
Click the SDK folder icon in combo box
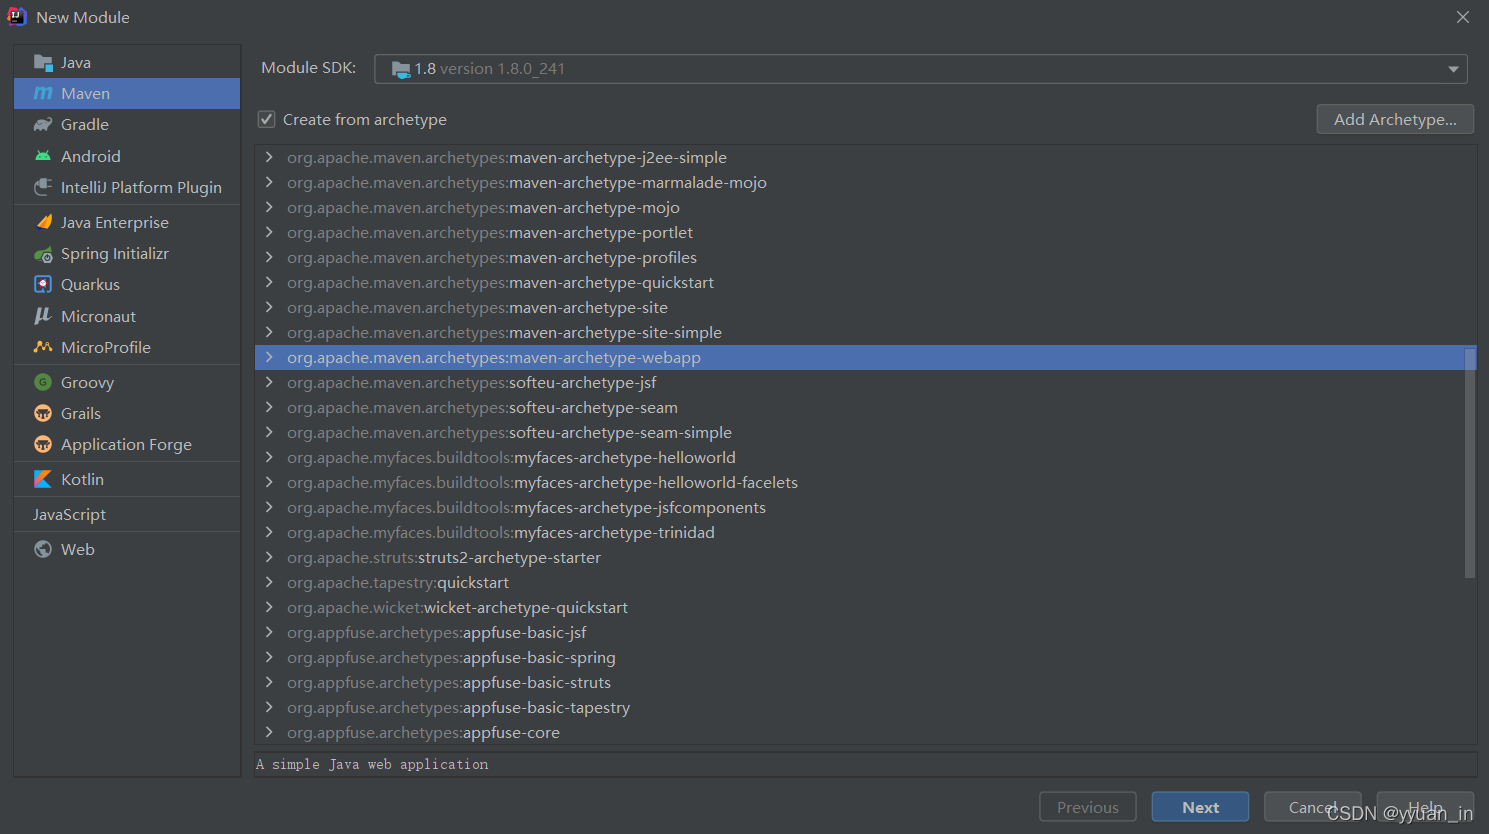tap(401, 69)
